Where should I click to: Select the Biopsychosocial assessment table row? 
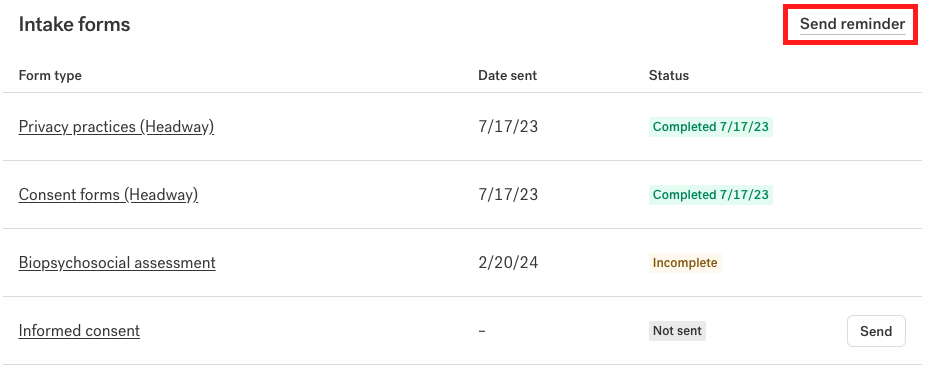(x=462, y=263)
